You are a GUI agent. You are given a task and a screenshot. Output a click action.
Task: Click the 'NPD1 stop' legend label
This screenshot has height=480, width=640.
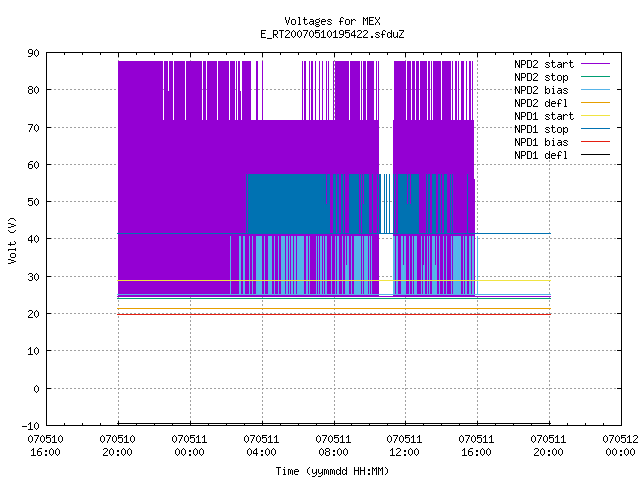coord(541,129)
